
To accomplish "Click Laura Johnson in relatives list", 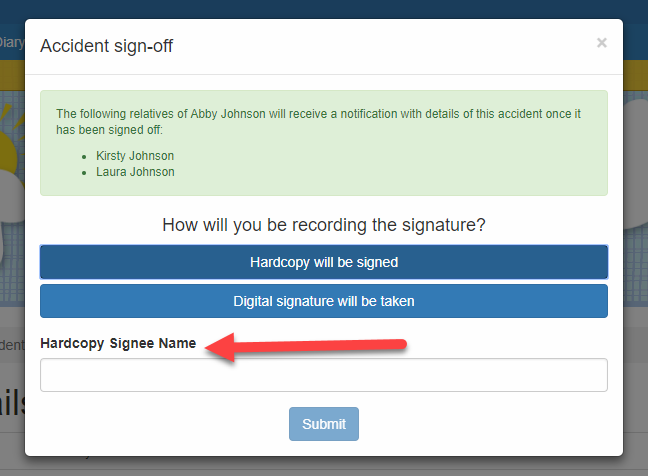I will coord(134,172).
